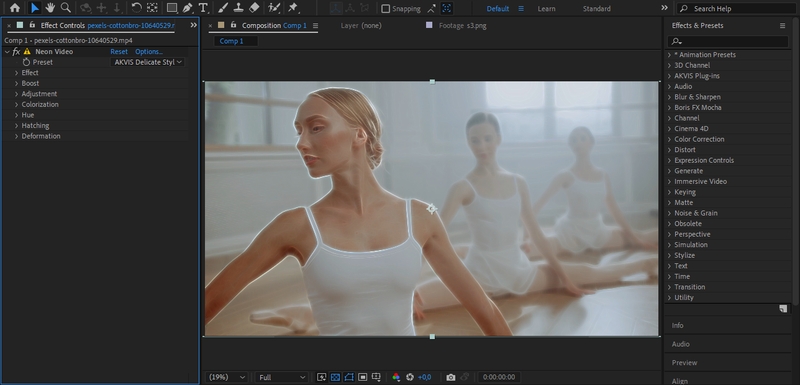This screenshot has width=800, height=385.
Task: Select the Puppet Pin tool
Action: pyautogui.click(x=293, y=8)
